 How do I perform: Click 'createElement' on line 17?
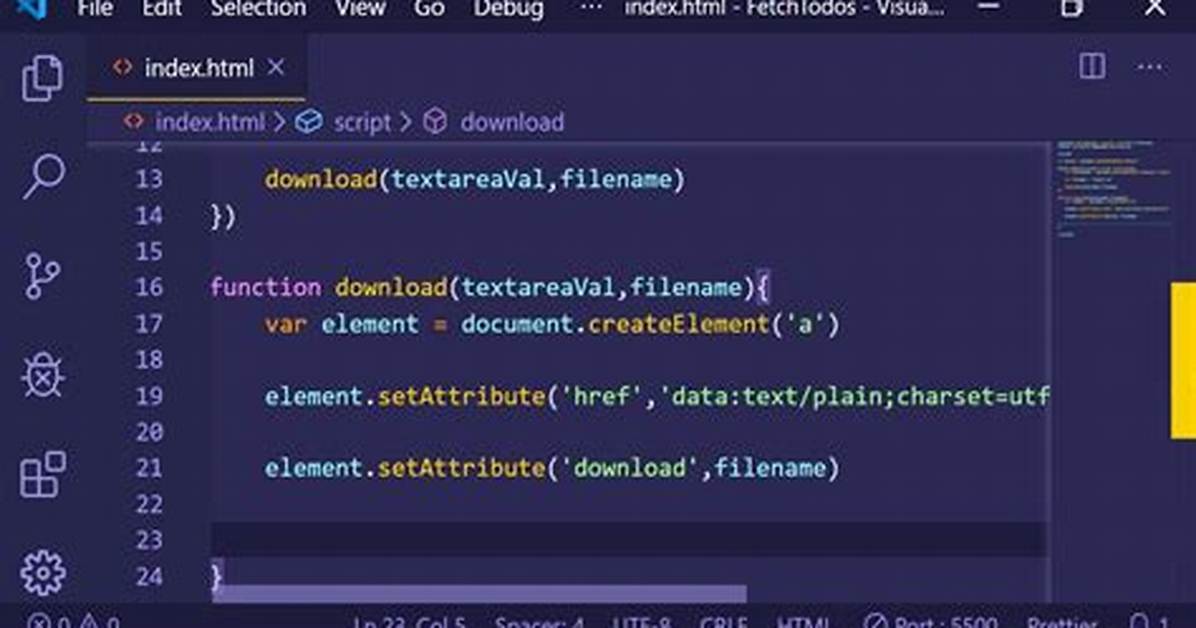click(678, 324)
